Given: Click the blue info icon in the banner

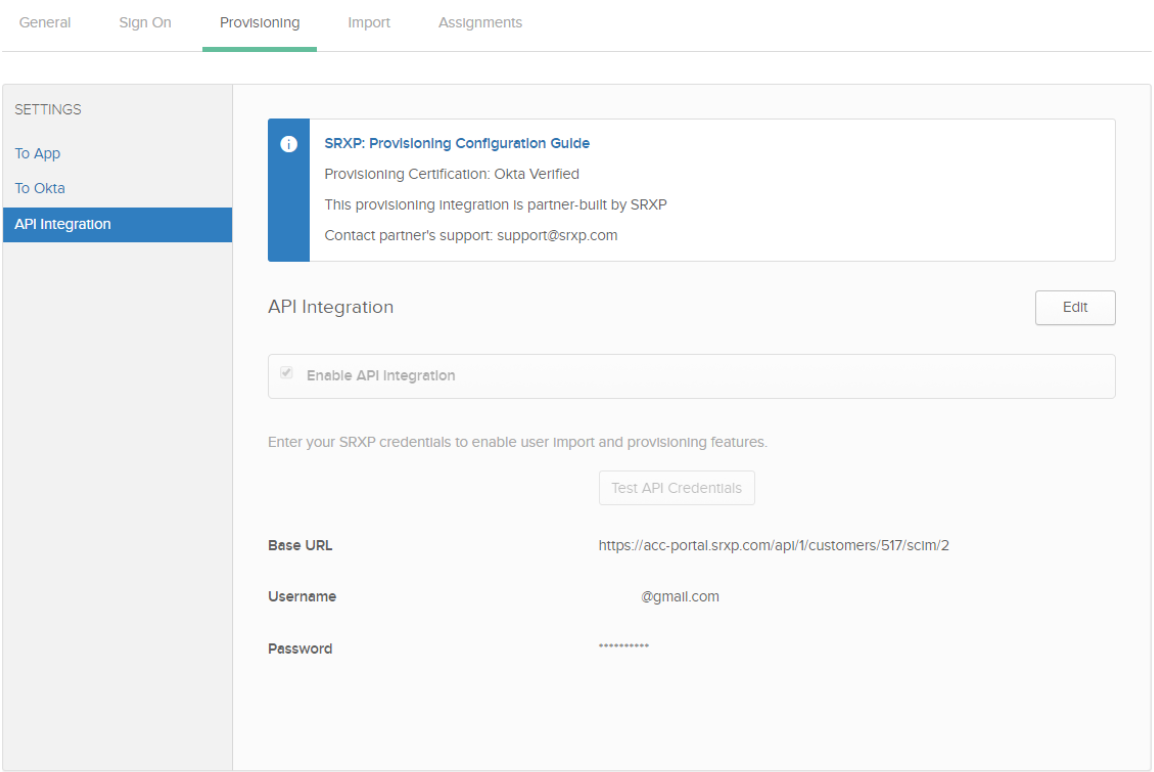Looking at the screenshot, I should pos(289,144).
